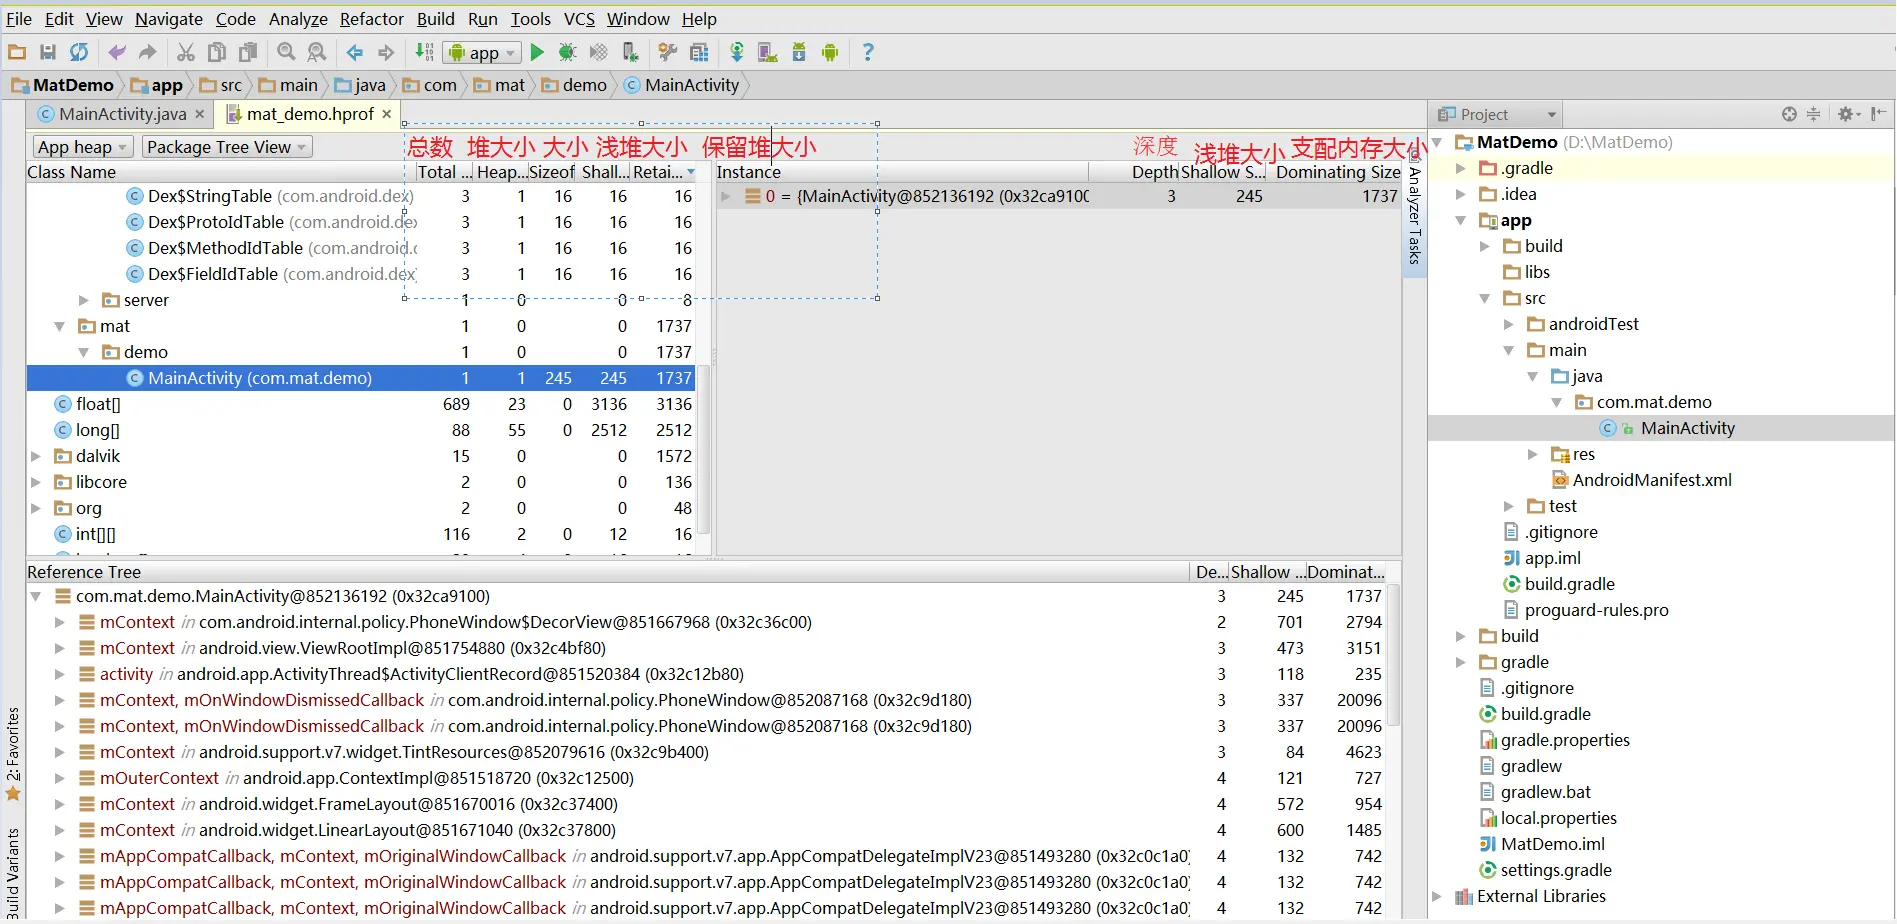
Task: Click the Attach debugger to process icon
Action: (630, 52)
